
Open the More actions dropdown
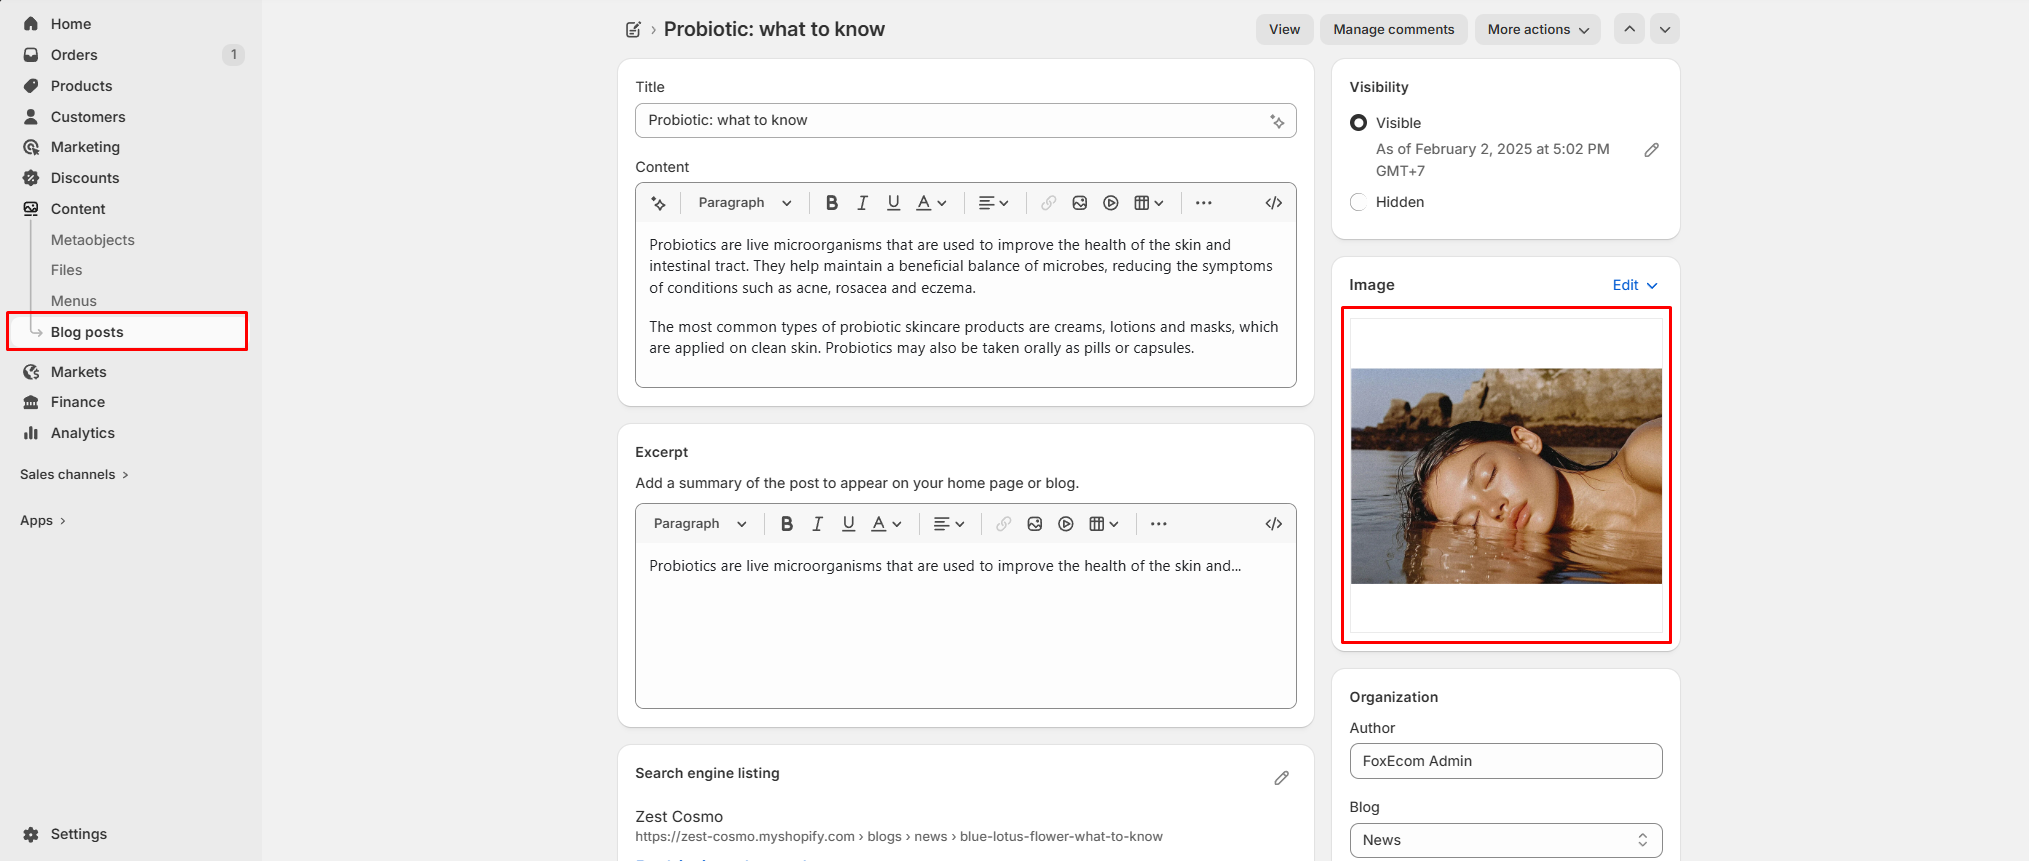click(1537, 29)
